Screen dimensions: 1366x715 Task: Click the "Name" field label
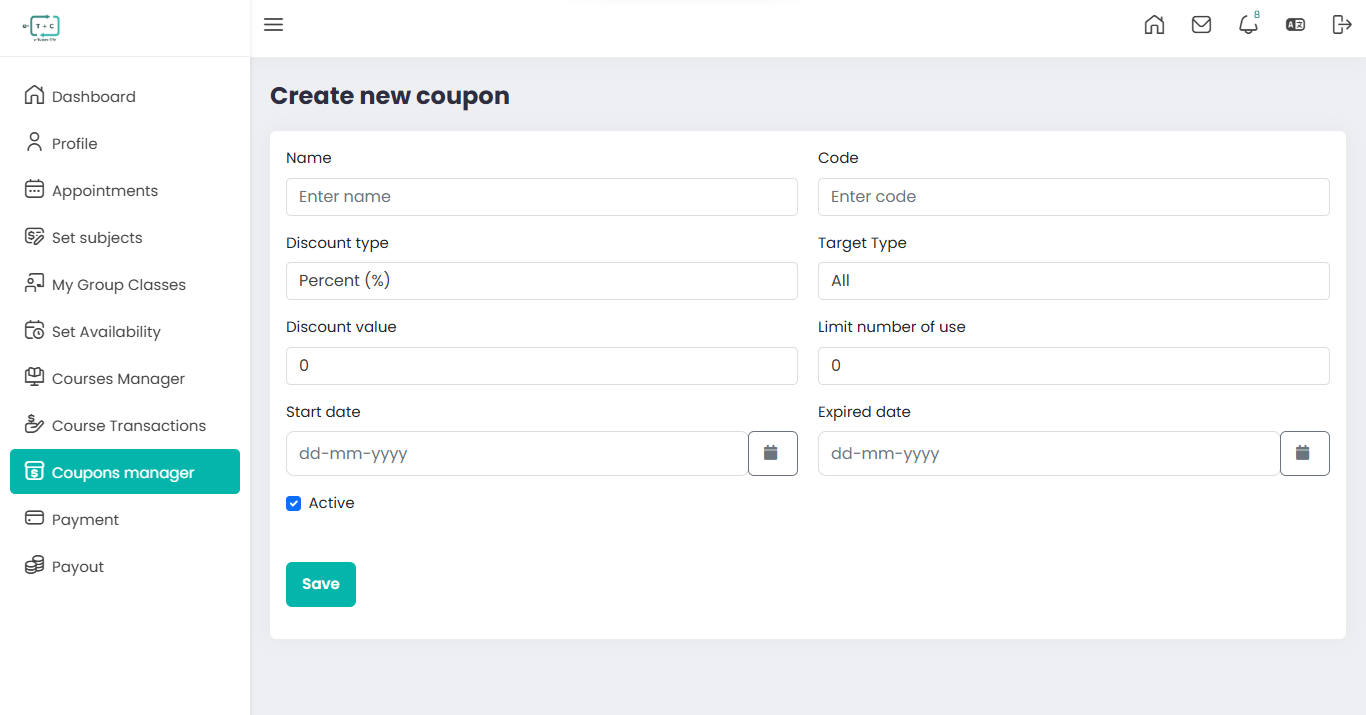point(309,158)
